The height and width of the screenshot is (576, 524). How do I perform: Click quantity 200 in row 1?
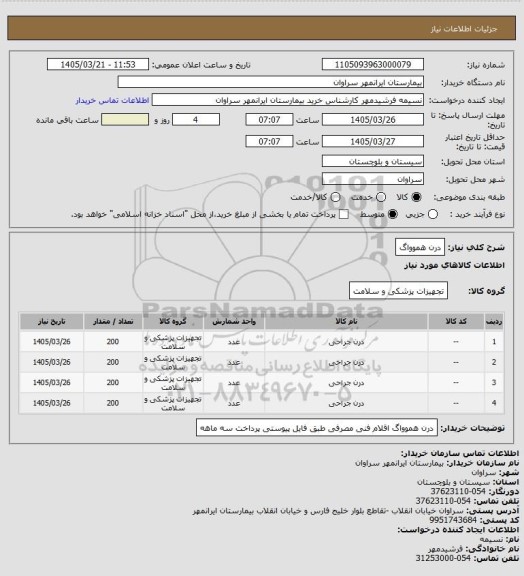click(113, 342)
